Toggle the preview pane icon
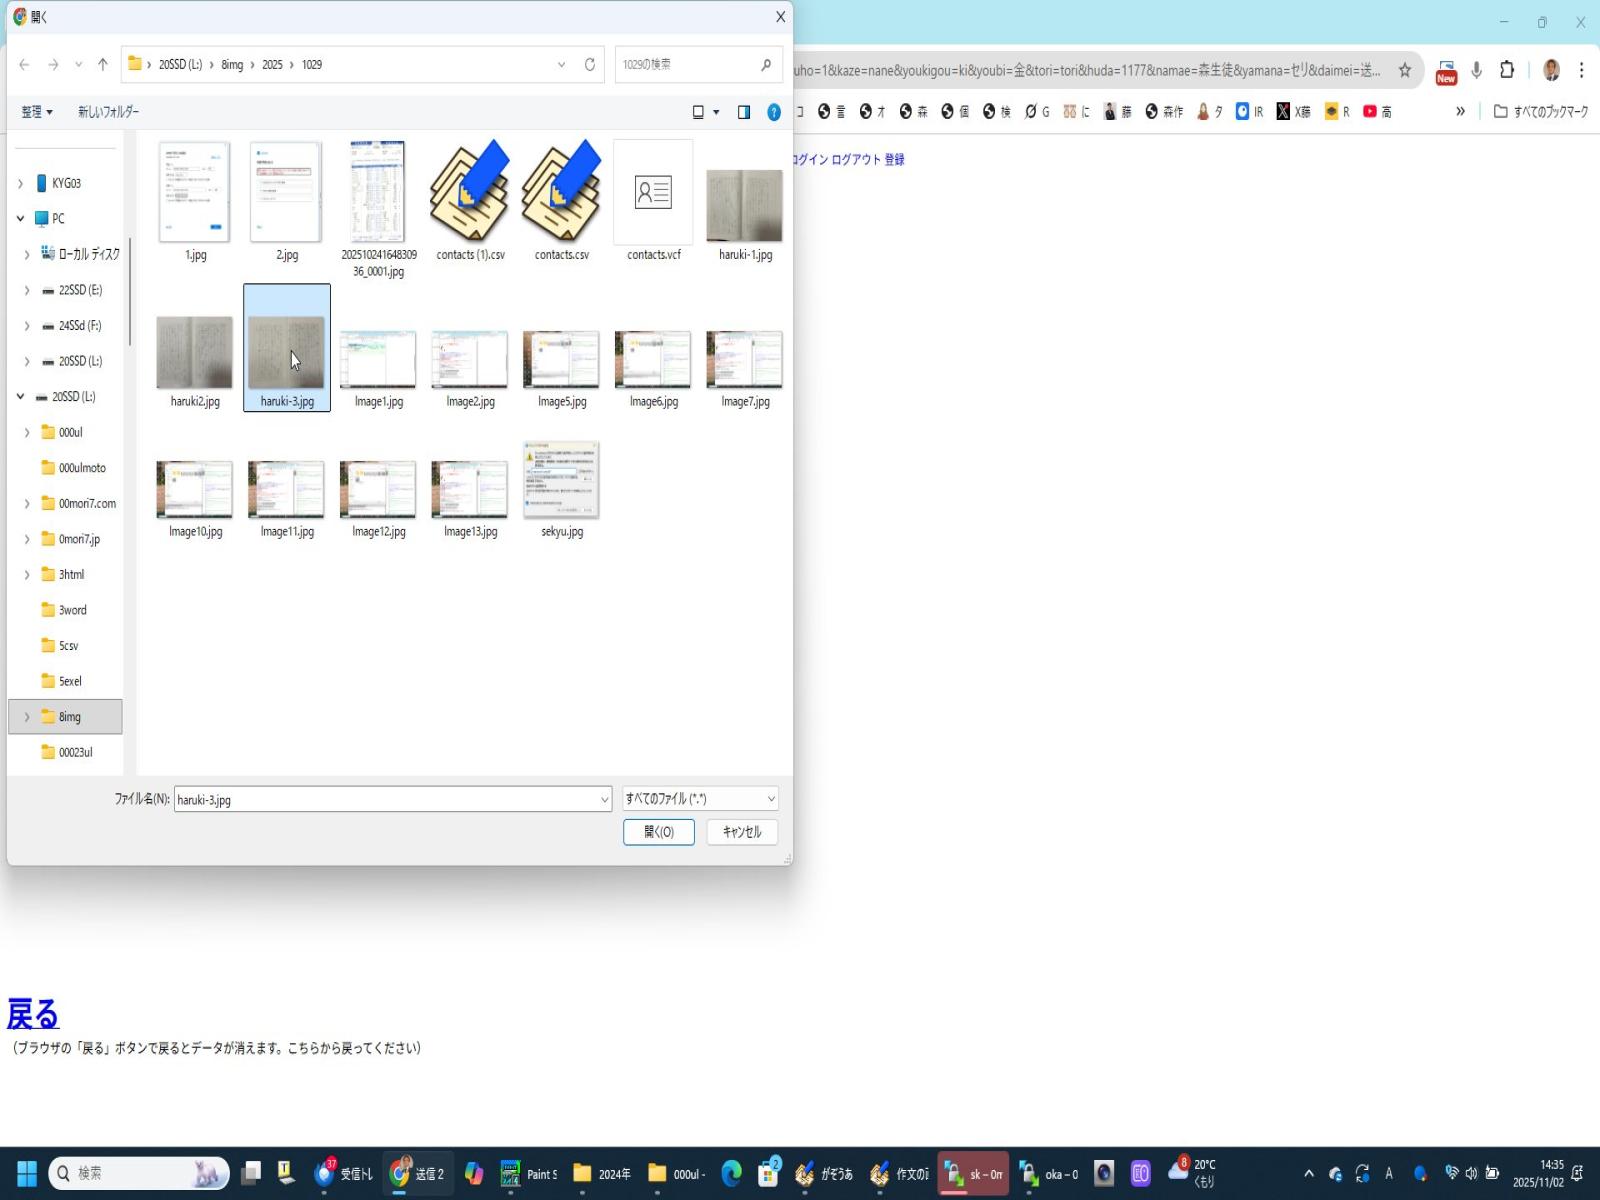The height and width of the screenshot is (1200, 1600). (x=744, y=112)
